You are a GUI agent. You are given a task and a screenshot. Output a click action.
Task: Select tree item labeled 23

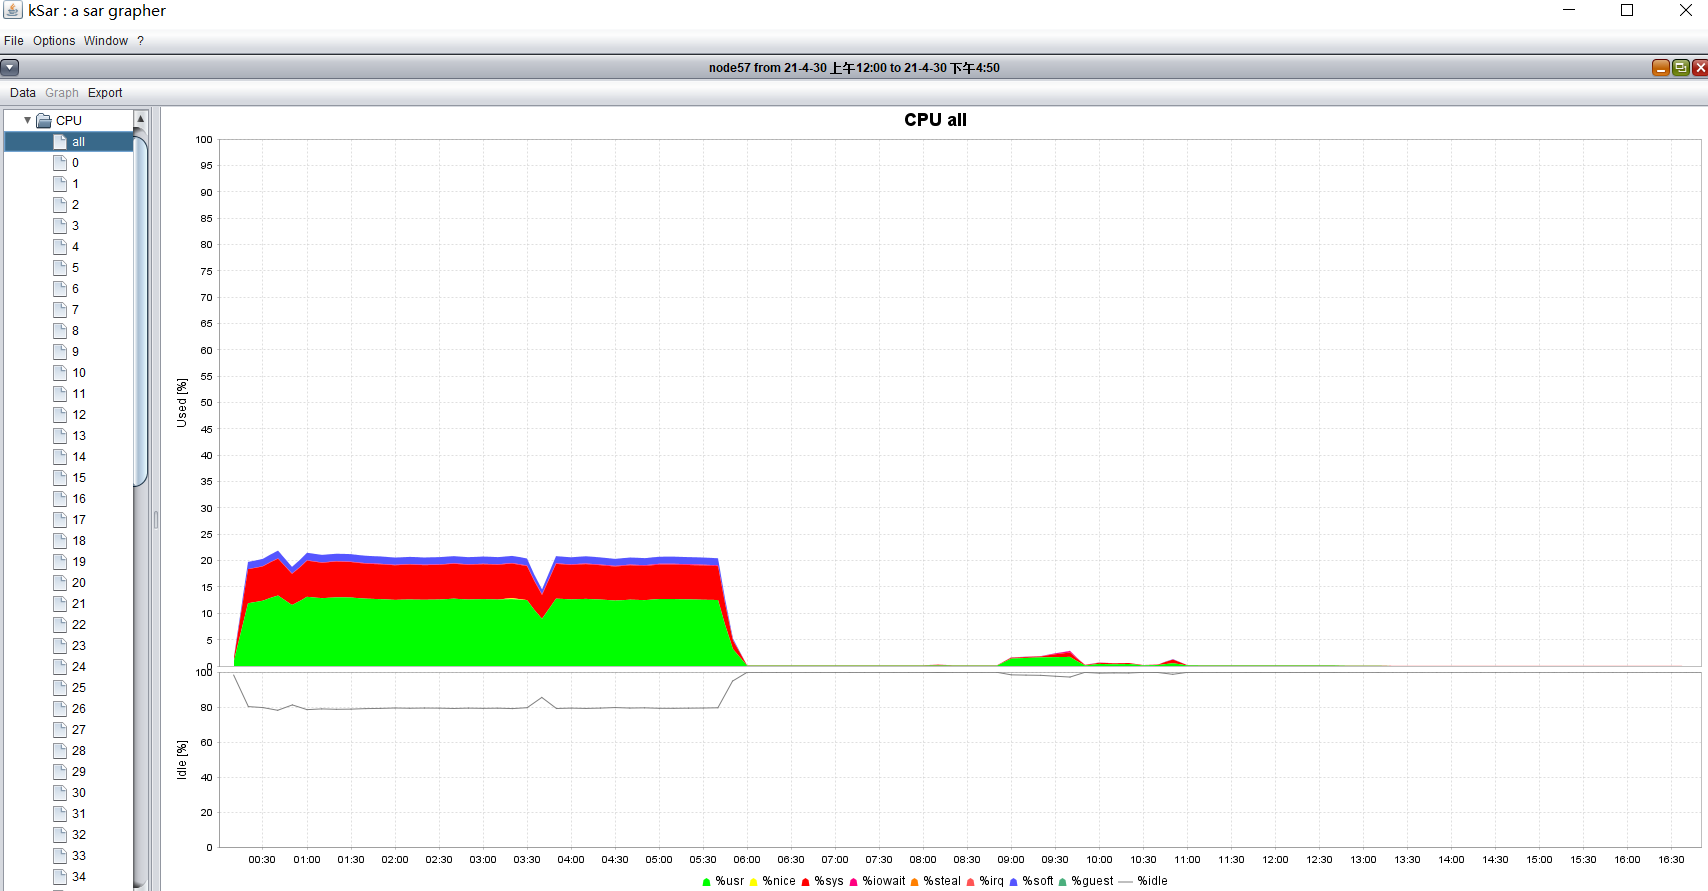click(78, 645)
